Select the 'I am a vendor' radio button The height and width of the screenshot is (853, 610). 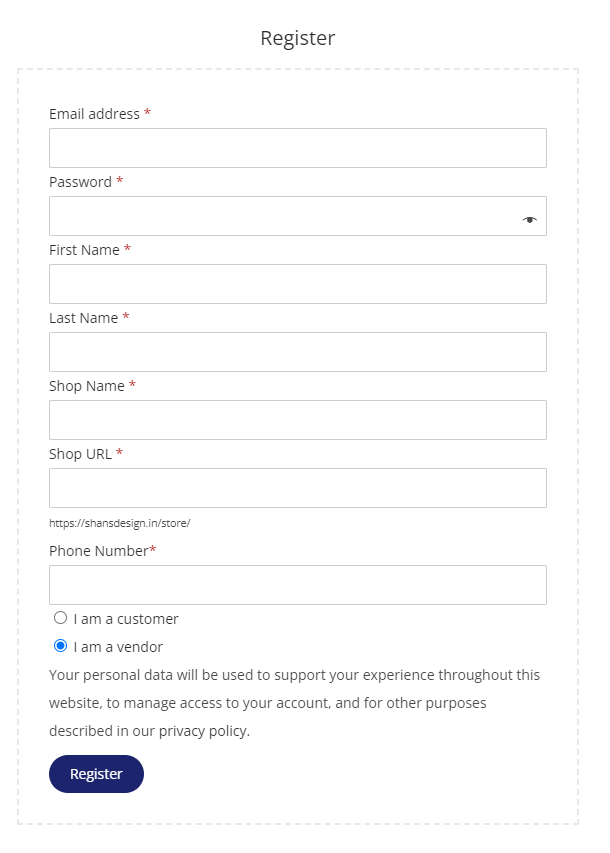[60, 646]
